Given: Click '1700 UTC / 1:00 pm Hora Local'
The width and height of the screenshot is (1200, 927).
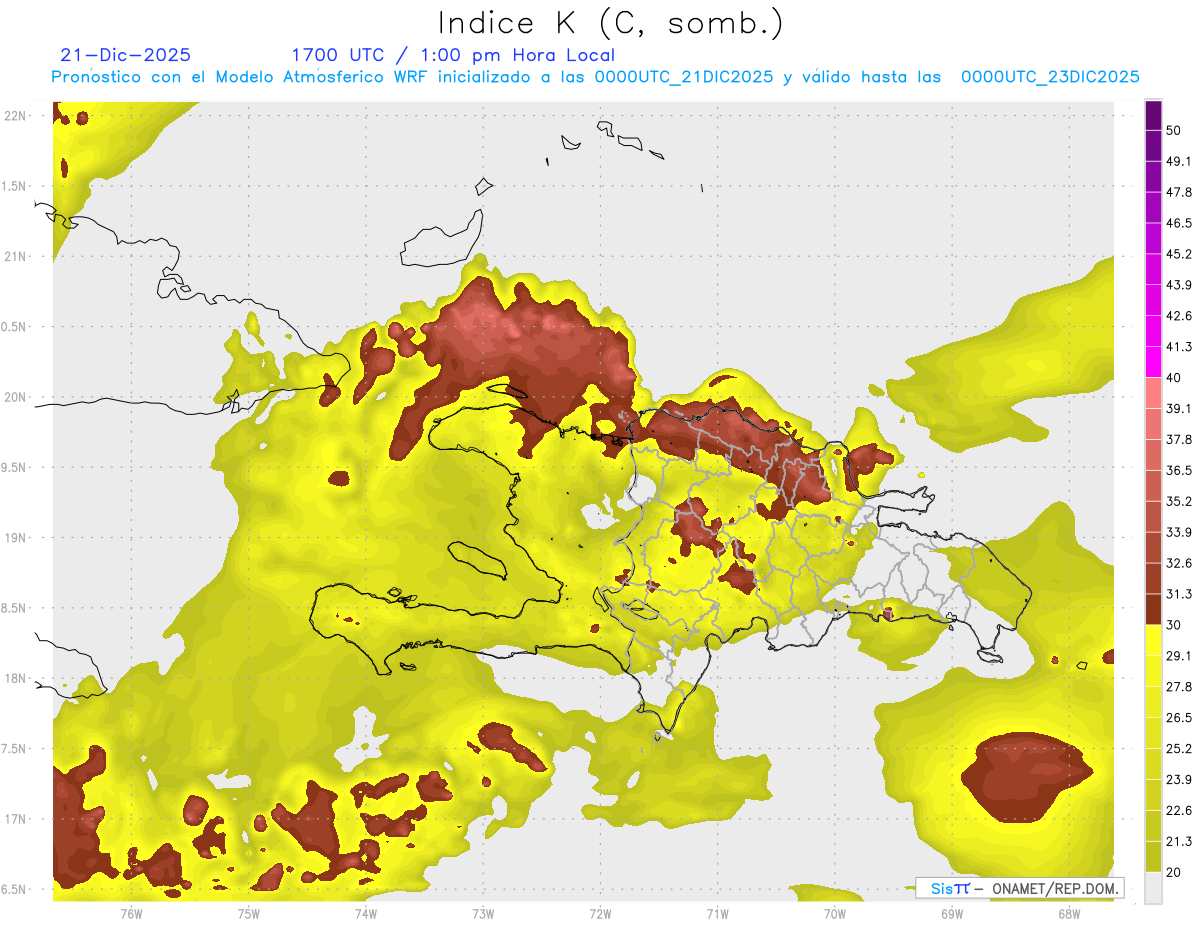Looking at the screenshot, I should tap(453, 55).
